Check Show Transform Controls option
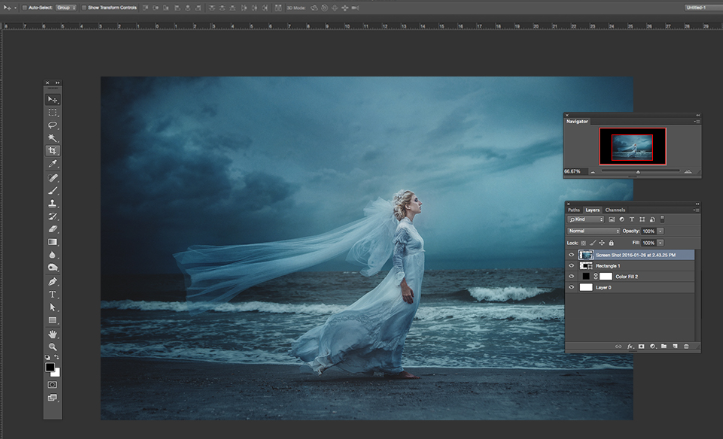Image resolution: width=723 pixels, height=439 pixels. pos(83,7)
